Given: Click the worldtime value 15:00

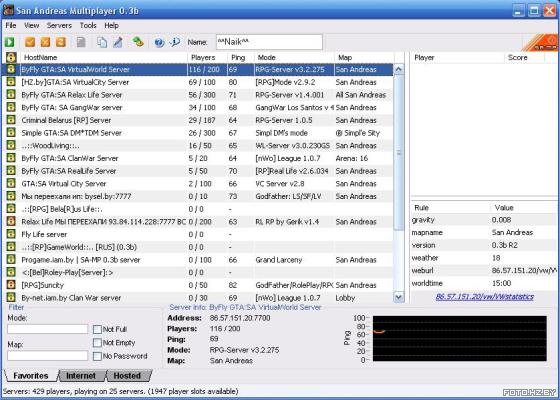Looking at the screenshot, I should 501,284.
